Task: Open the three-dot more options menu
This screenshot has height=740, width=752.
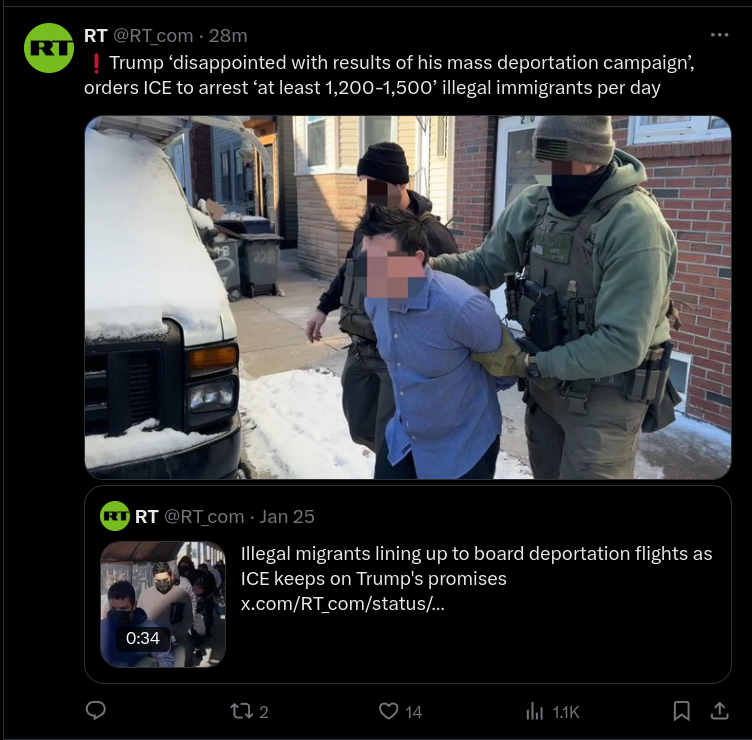Action: coord(719,35)
